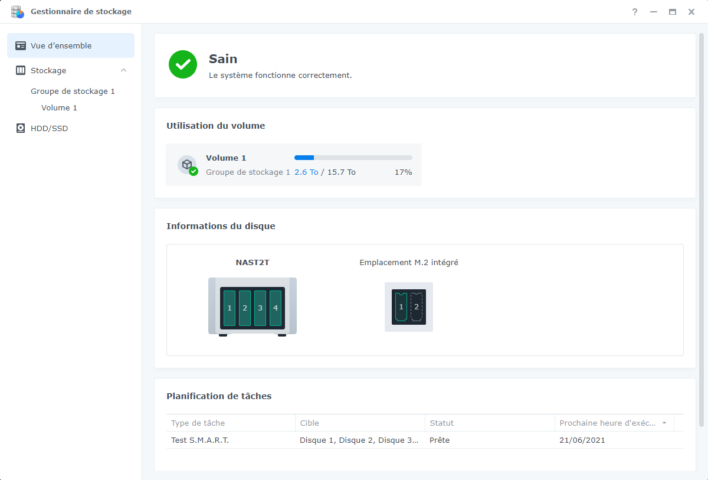Image resolution: width=708 pixels, height=480 pixels.
Task: Open the Prochaine heure d'exécution column dropdown
Action: coord(666,423)
